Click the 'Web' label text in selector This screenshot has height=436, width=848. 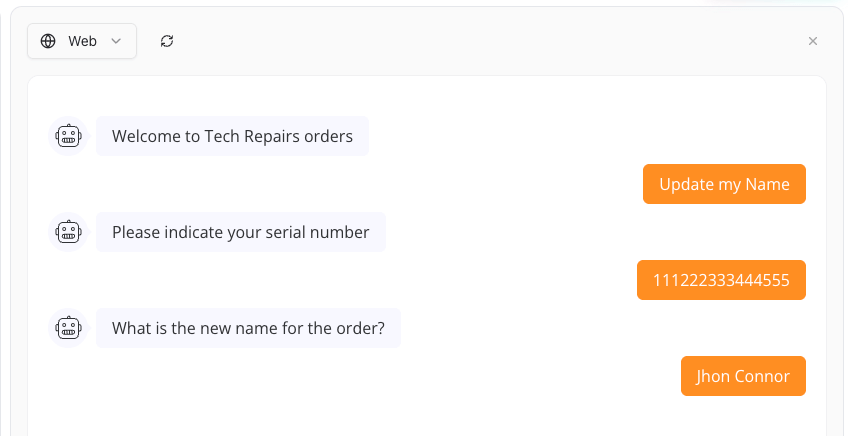point(82,41)
